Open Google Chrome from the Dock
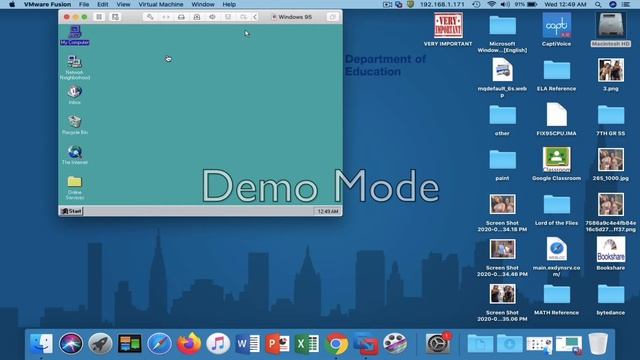640x360 pixels. (336, 344)
